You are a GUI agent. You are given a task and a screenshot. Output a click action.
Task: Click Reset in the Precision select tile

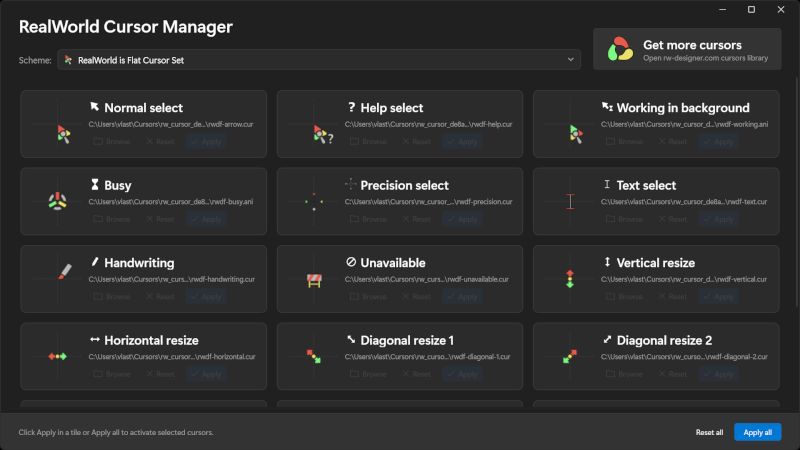(416, 219)
